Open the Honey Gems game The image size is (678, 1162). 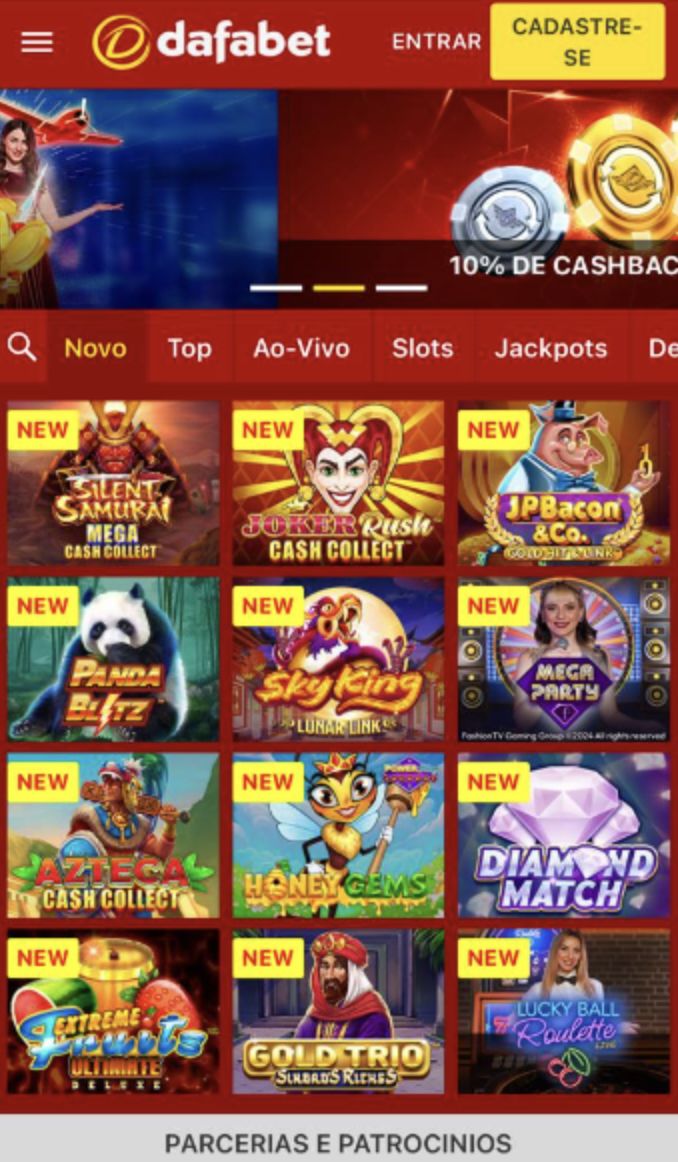[339, 835]
